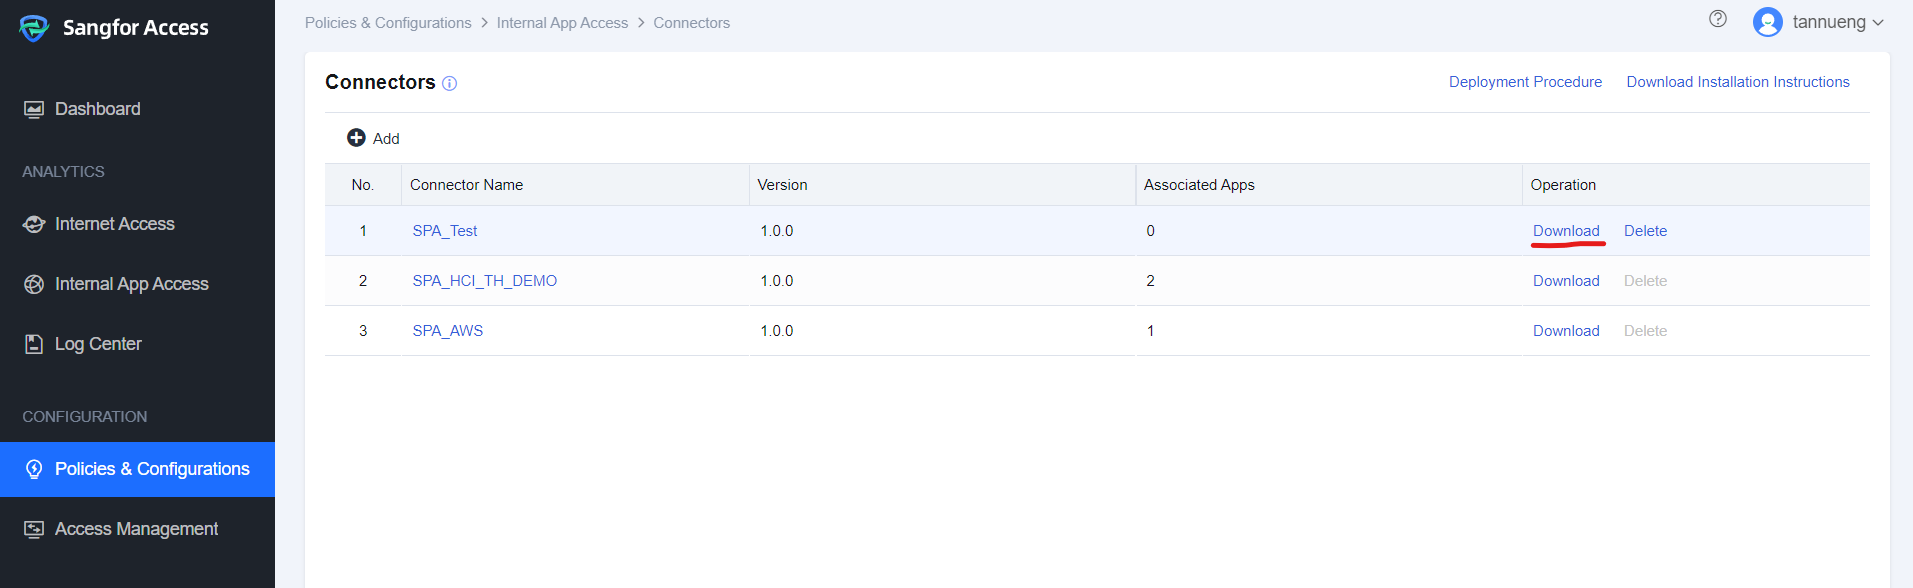The height and width of the screenshot is (588, 1913).
Task: Delete the SPA_Test connector
Action: click(1645, 231)
